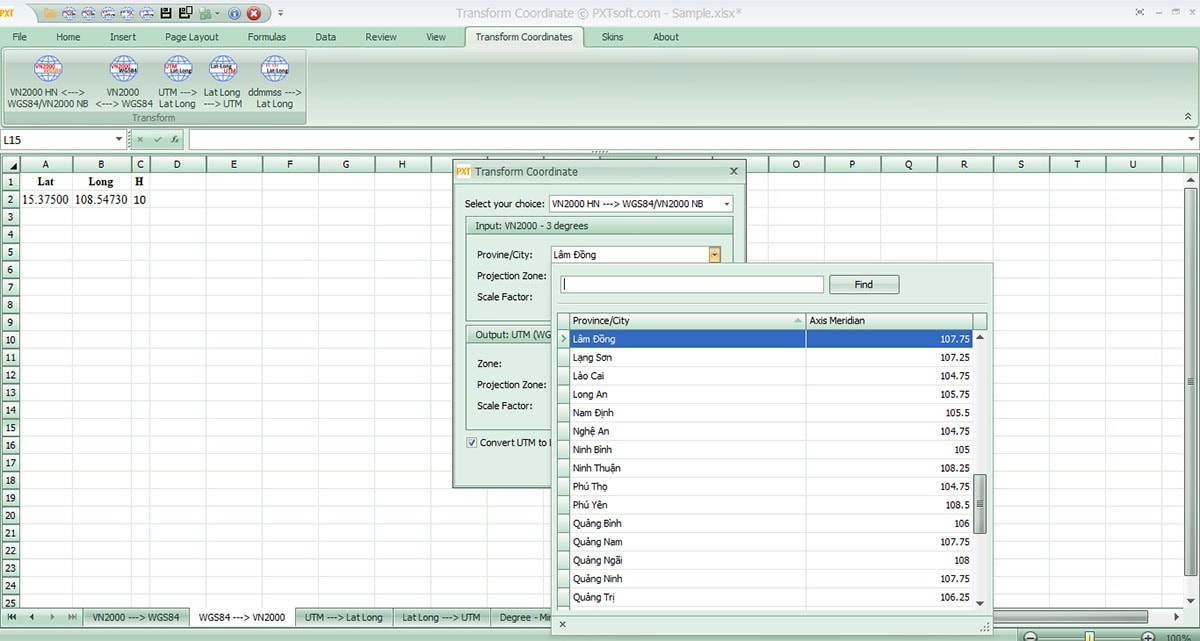The width and height of the screenshot is (1200, 641).
Task: Expand the formula bar with right-end arrow
Action: click(1191, 140)
